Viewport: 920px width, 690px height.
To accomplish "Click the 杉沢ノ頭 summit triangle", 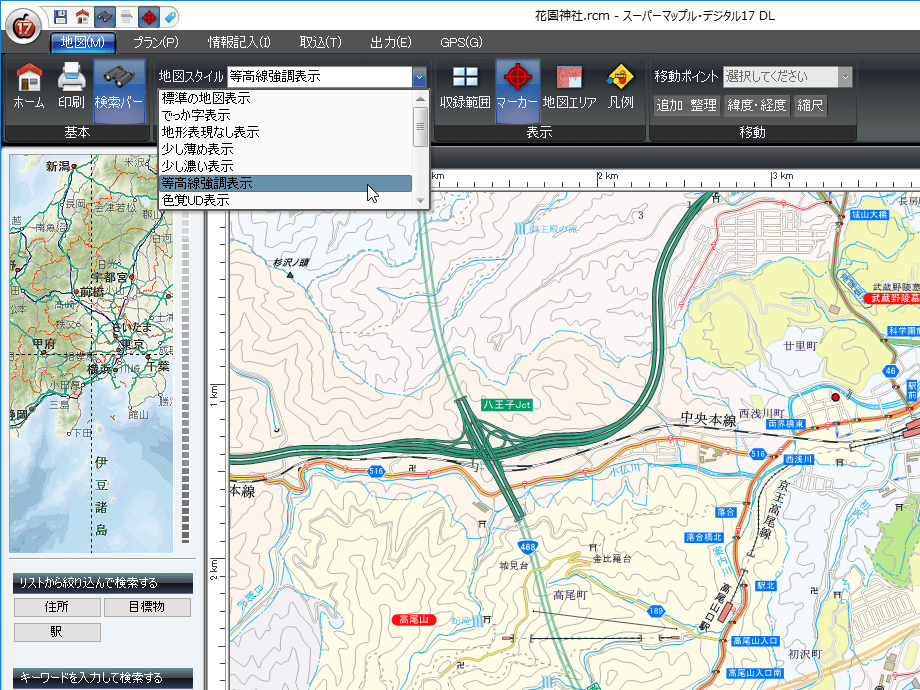I will click(x=290, y=274).
